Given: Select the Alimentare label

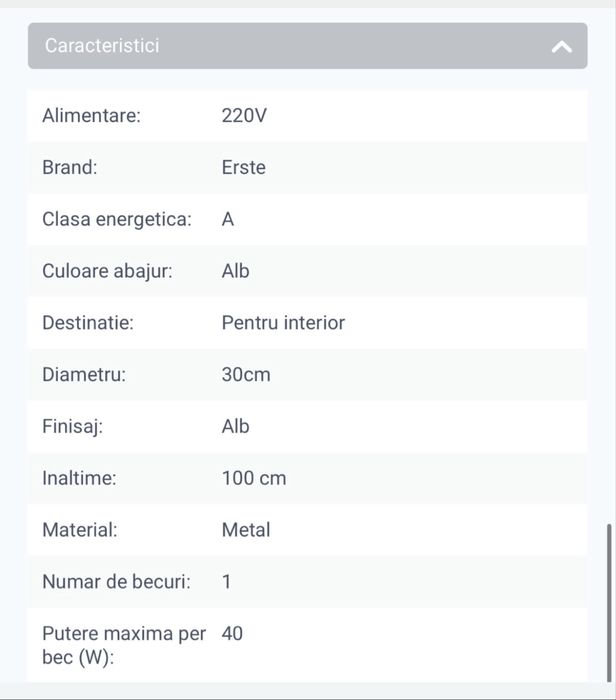Looking at the screenshot, I should point(91,116).
